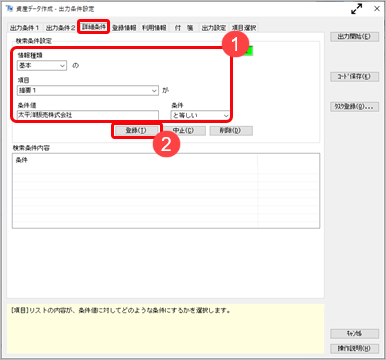Expand the 項目 dropdown showing 摘要1

pyautogui.click(x=88, y=90)
